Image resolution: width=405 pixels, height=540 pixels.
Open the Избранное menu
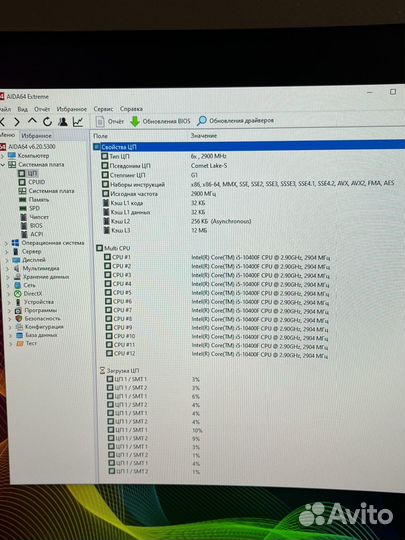click(x=72, y=109)
